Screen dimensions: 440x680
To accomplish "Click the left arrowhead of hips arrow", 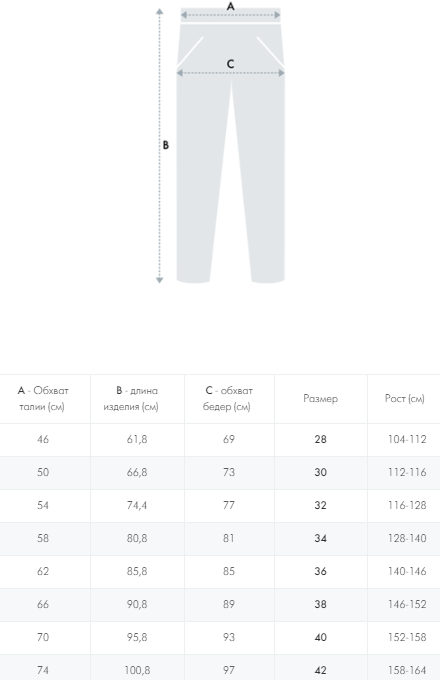I will click(180, 73).
